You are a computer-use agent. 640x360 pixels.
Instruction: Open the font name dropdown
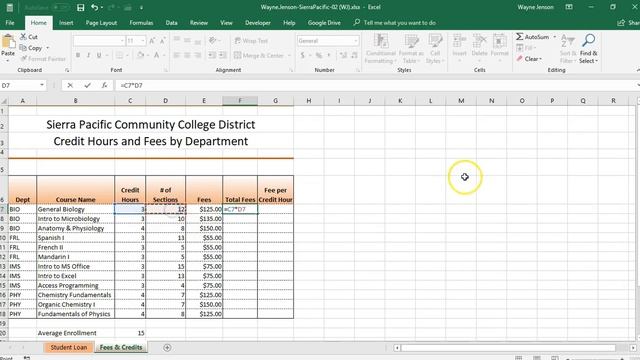click(122, 41)
